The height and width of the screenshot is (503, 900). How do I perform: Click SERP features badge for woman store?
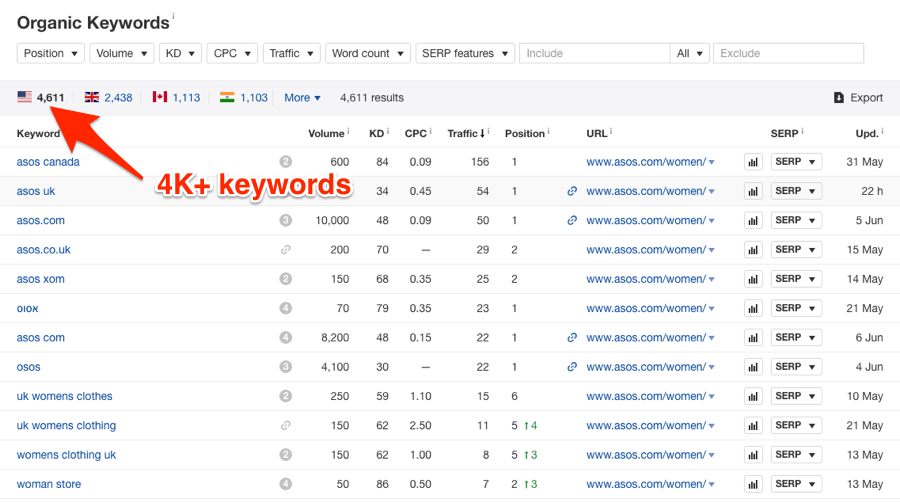point(285,484)
